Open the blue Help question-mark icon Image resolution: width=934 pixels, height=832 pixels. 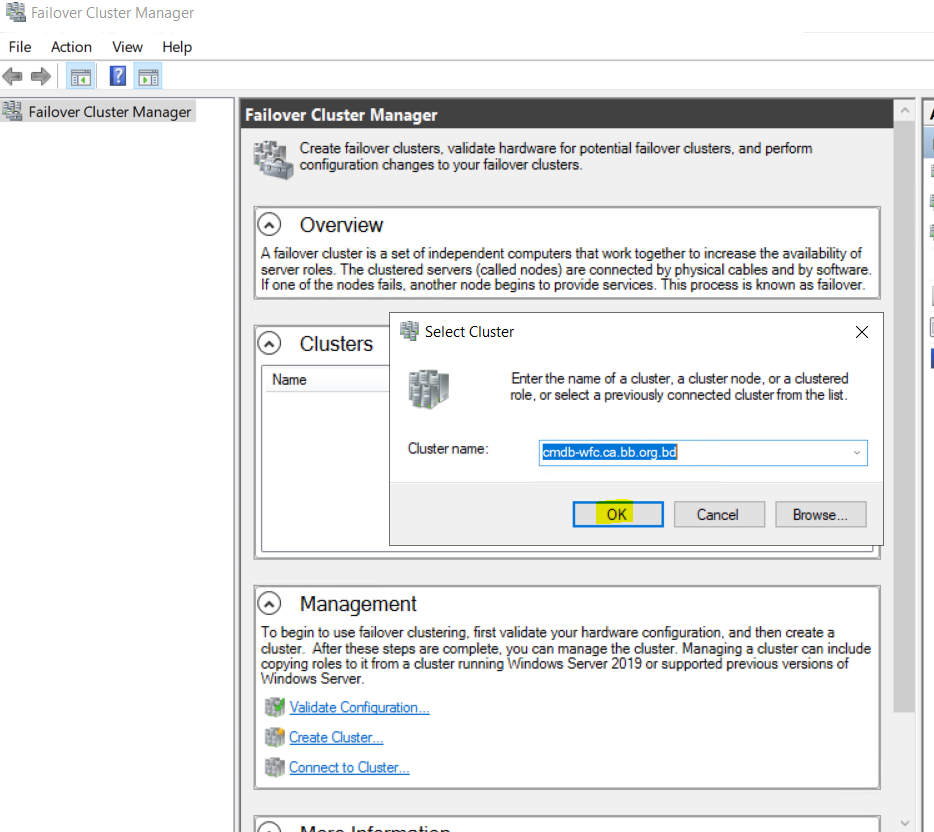[117, 76]
